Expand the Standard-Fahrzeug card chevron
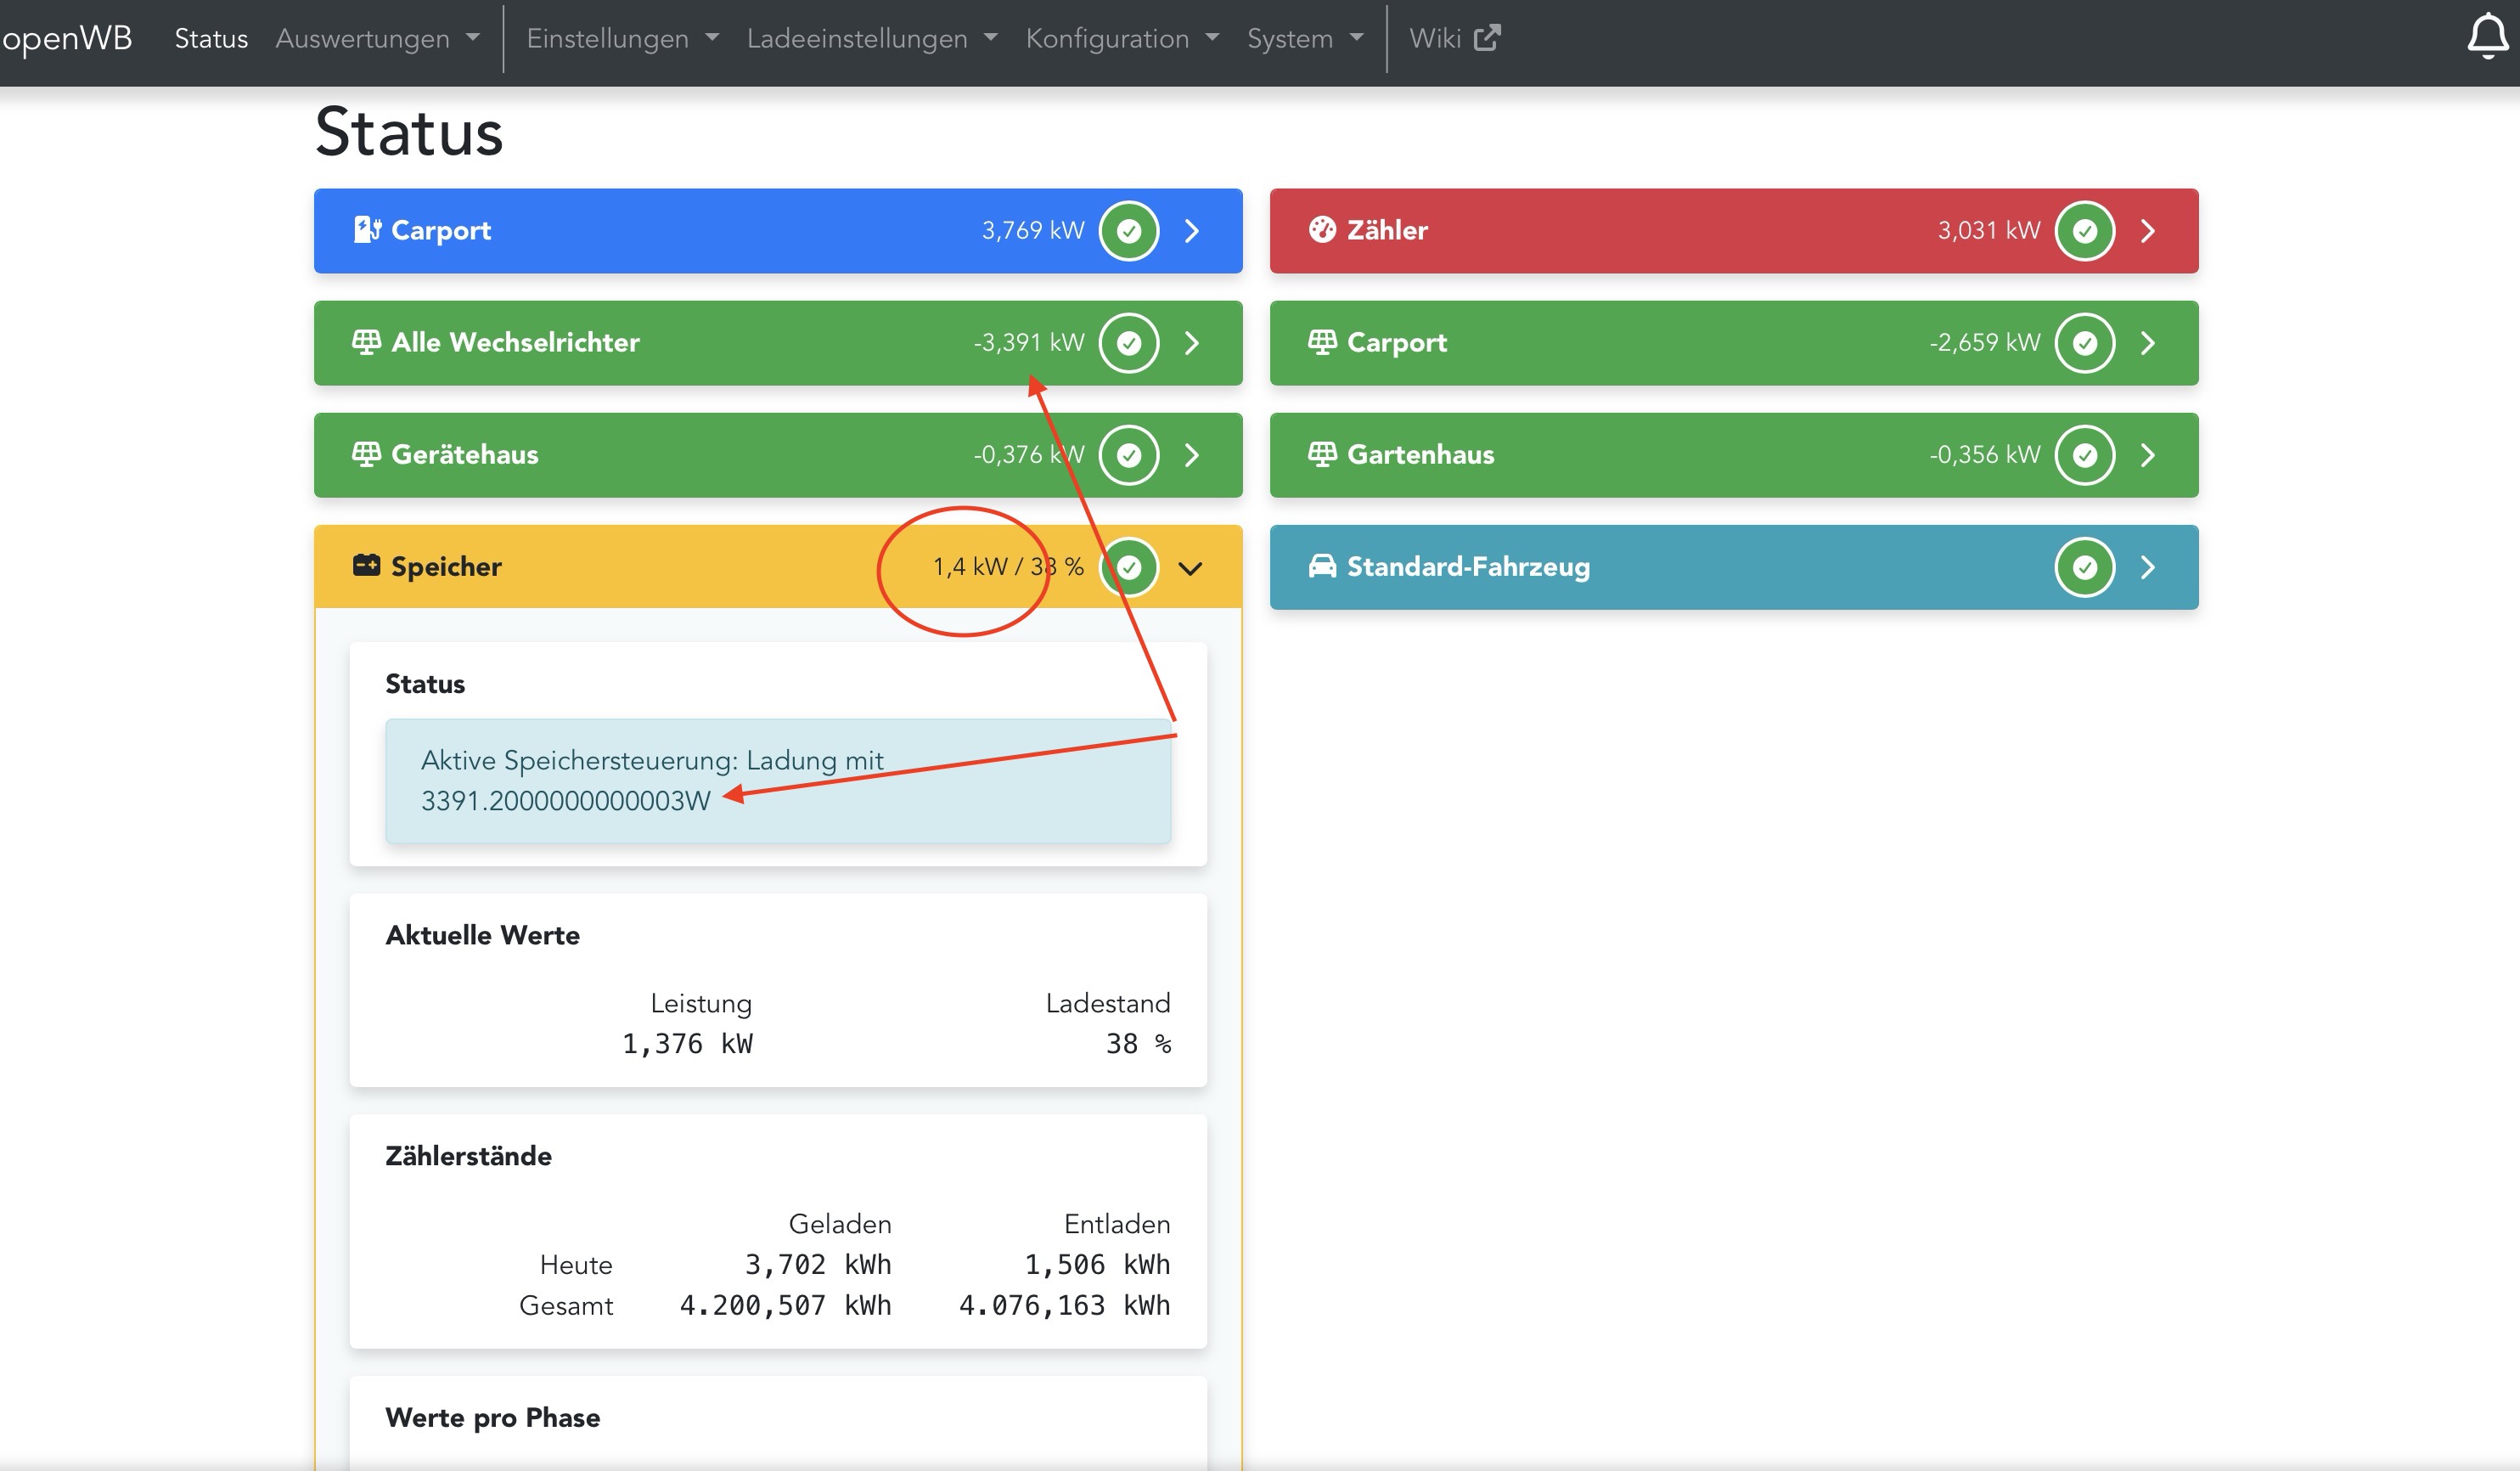Screen dimensions: 2520x1471 2148,567
